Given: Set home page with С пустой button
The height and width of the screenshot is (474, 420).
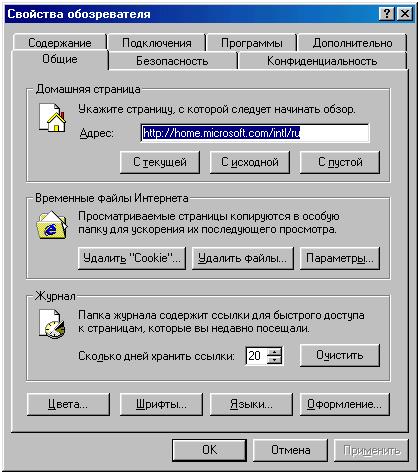Looking at the screenshot, I should point(340,162).
